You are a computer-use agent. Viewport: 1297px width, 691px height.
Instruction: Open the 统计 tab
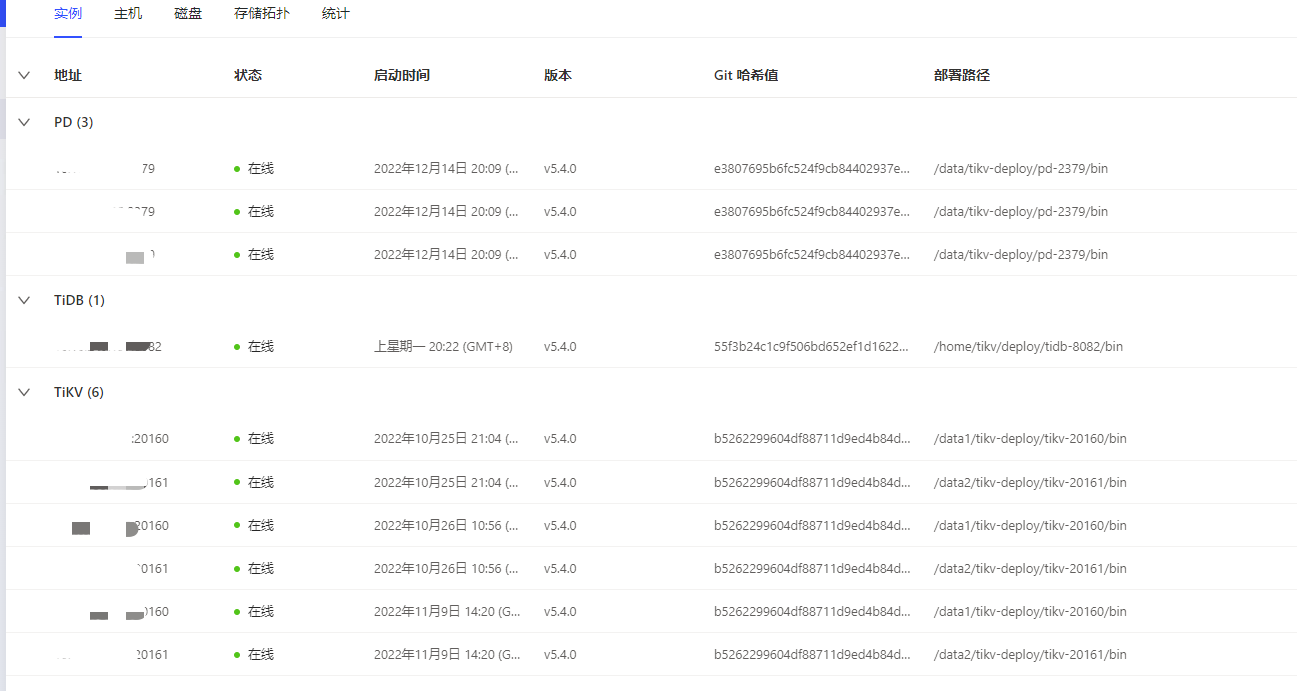(336, 14)
